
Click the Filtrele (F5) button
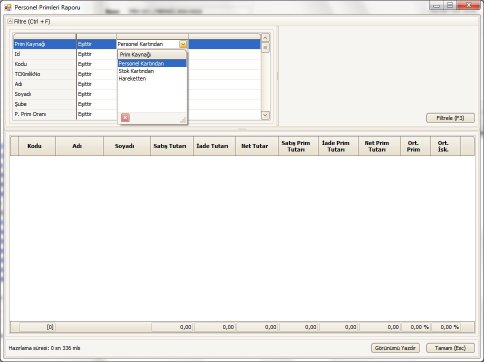pyautogui.click(x=450, y=118)
